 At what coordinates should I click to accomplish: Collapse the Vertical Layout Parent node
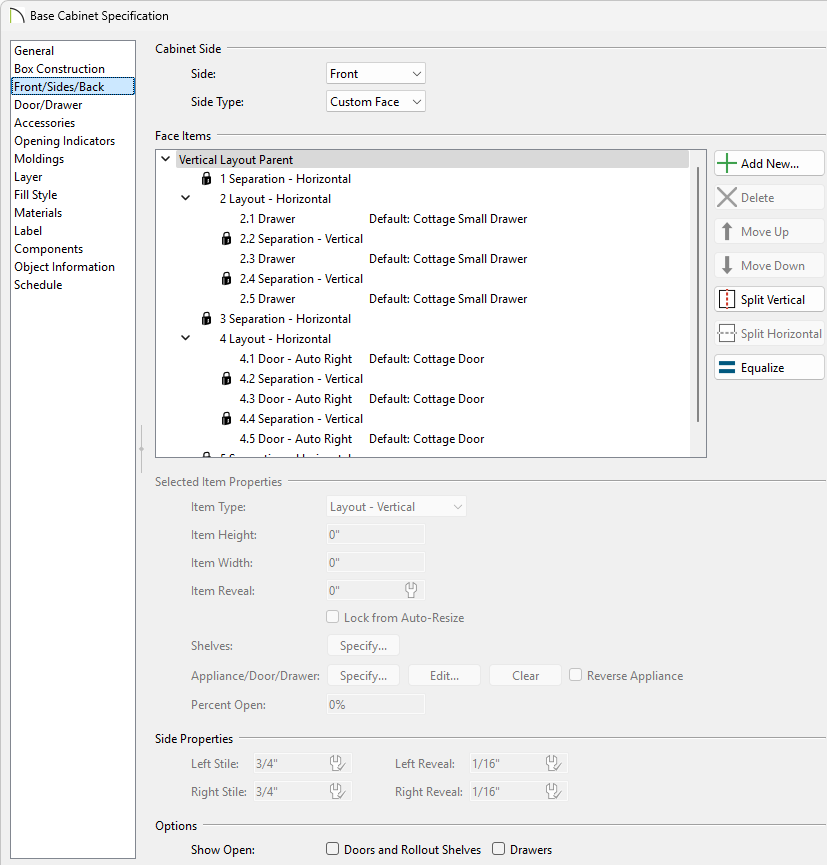click(166, 159)
